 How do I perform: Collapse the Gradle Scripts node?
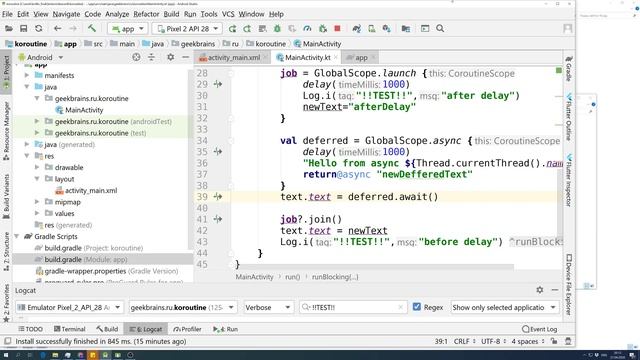(17, 236)
